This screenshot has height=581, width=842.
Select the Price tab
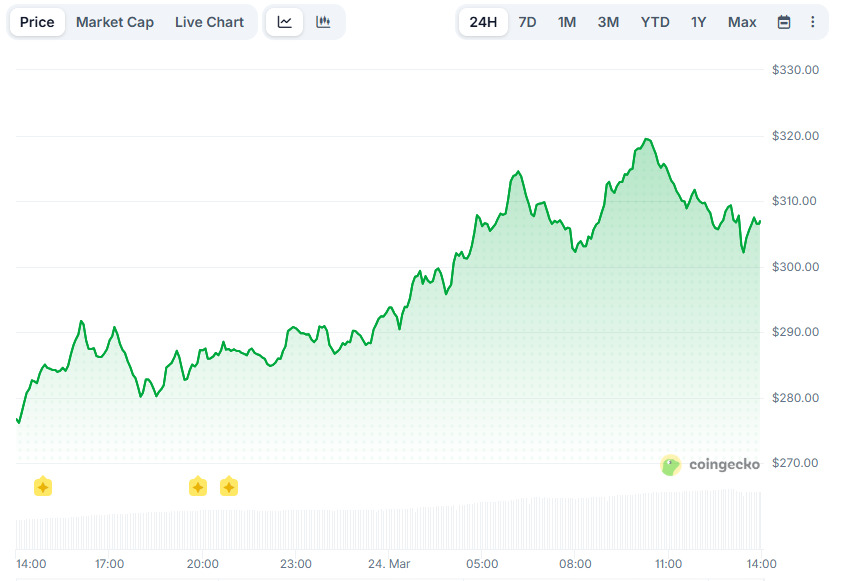pyautogui.click(x=37, y=22)
